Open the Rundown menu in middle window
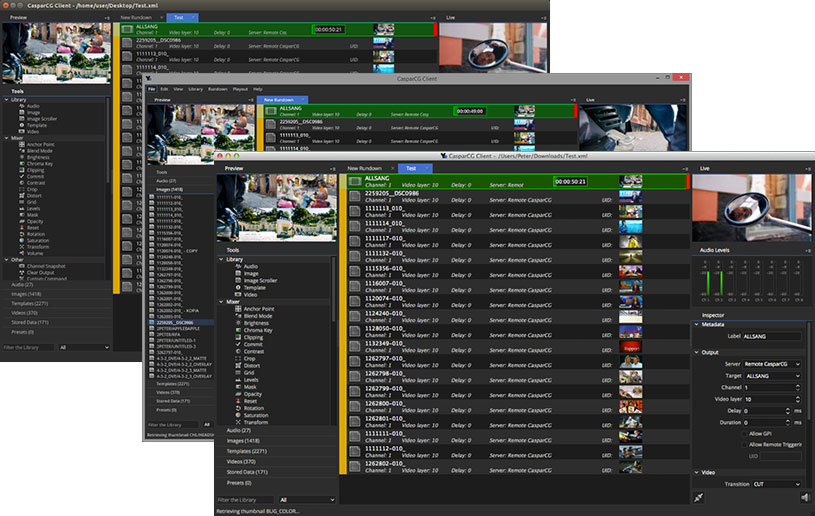 click(x=218, y=89)
